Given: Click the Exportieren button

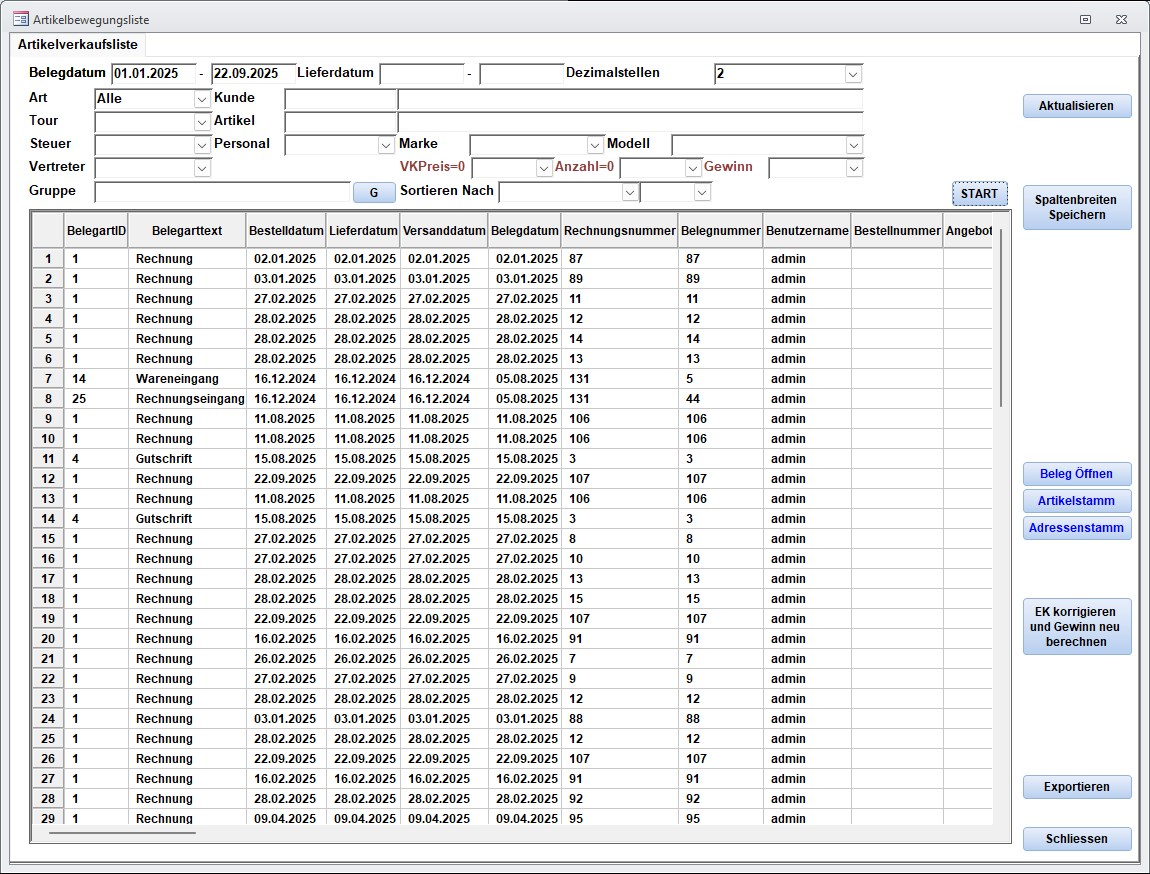Looking at the screenshot, I should point(1076,787).
